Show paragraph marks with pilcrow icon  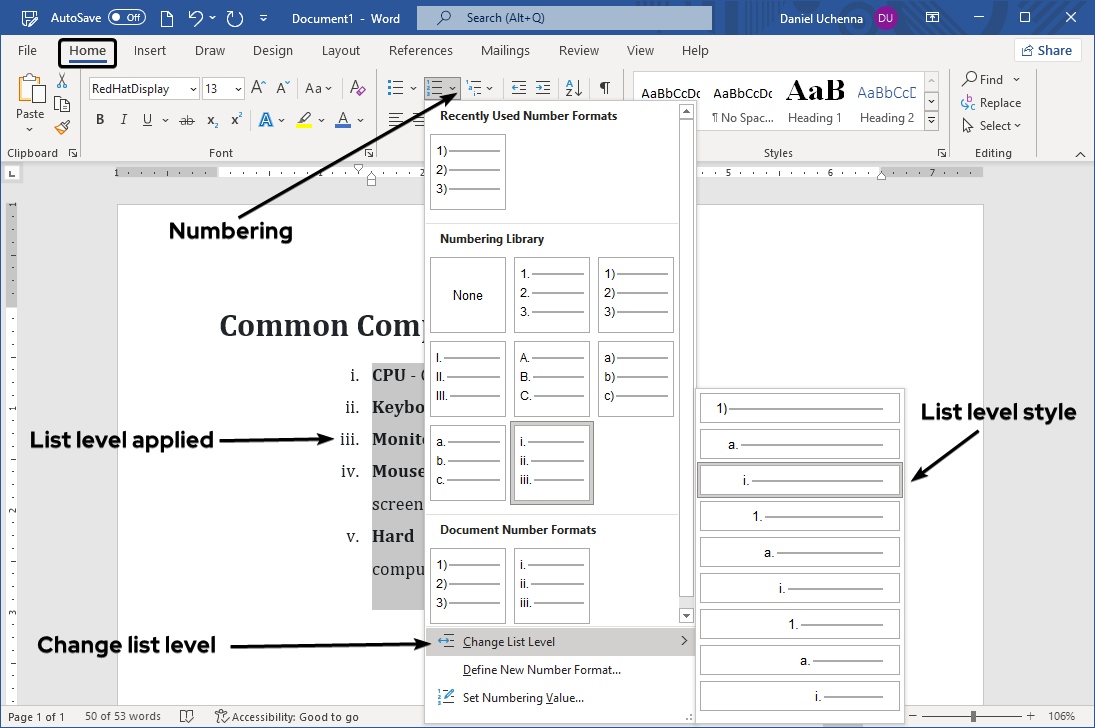click(x=605, y=88)
